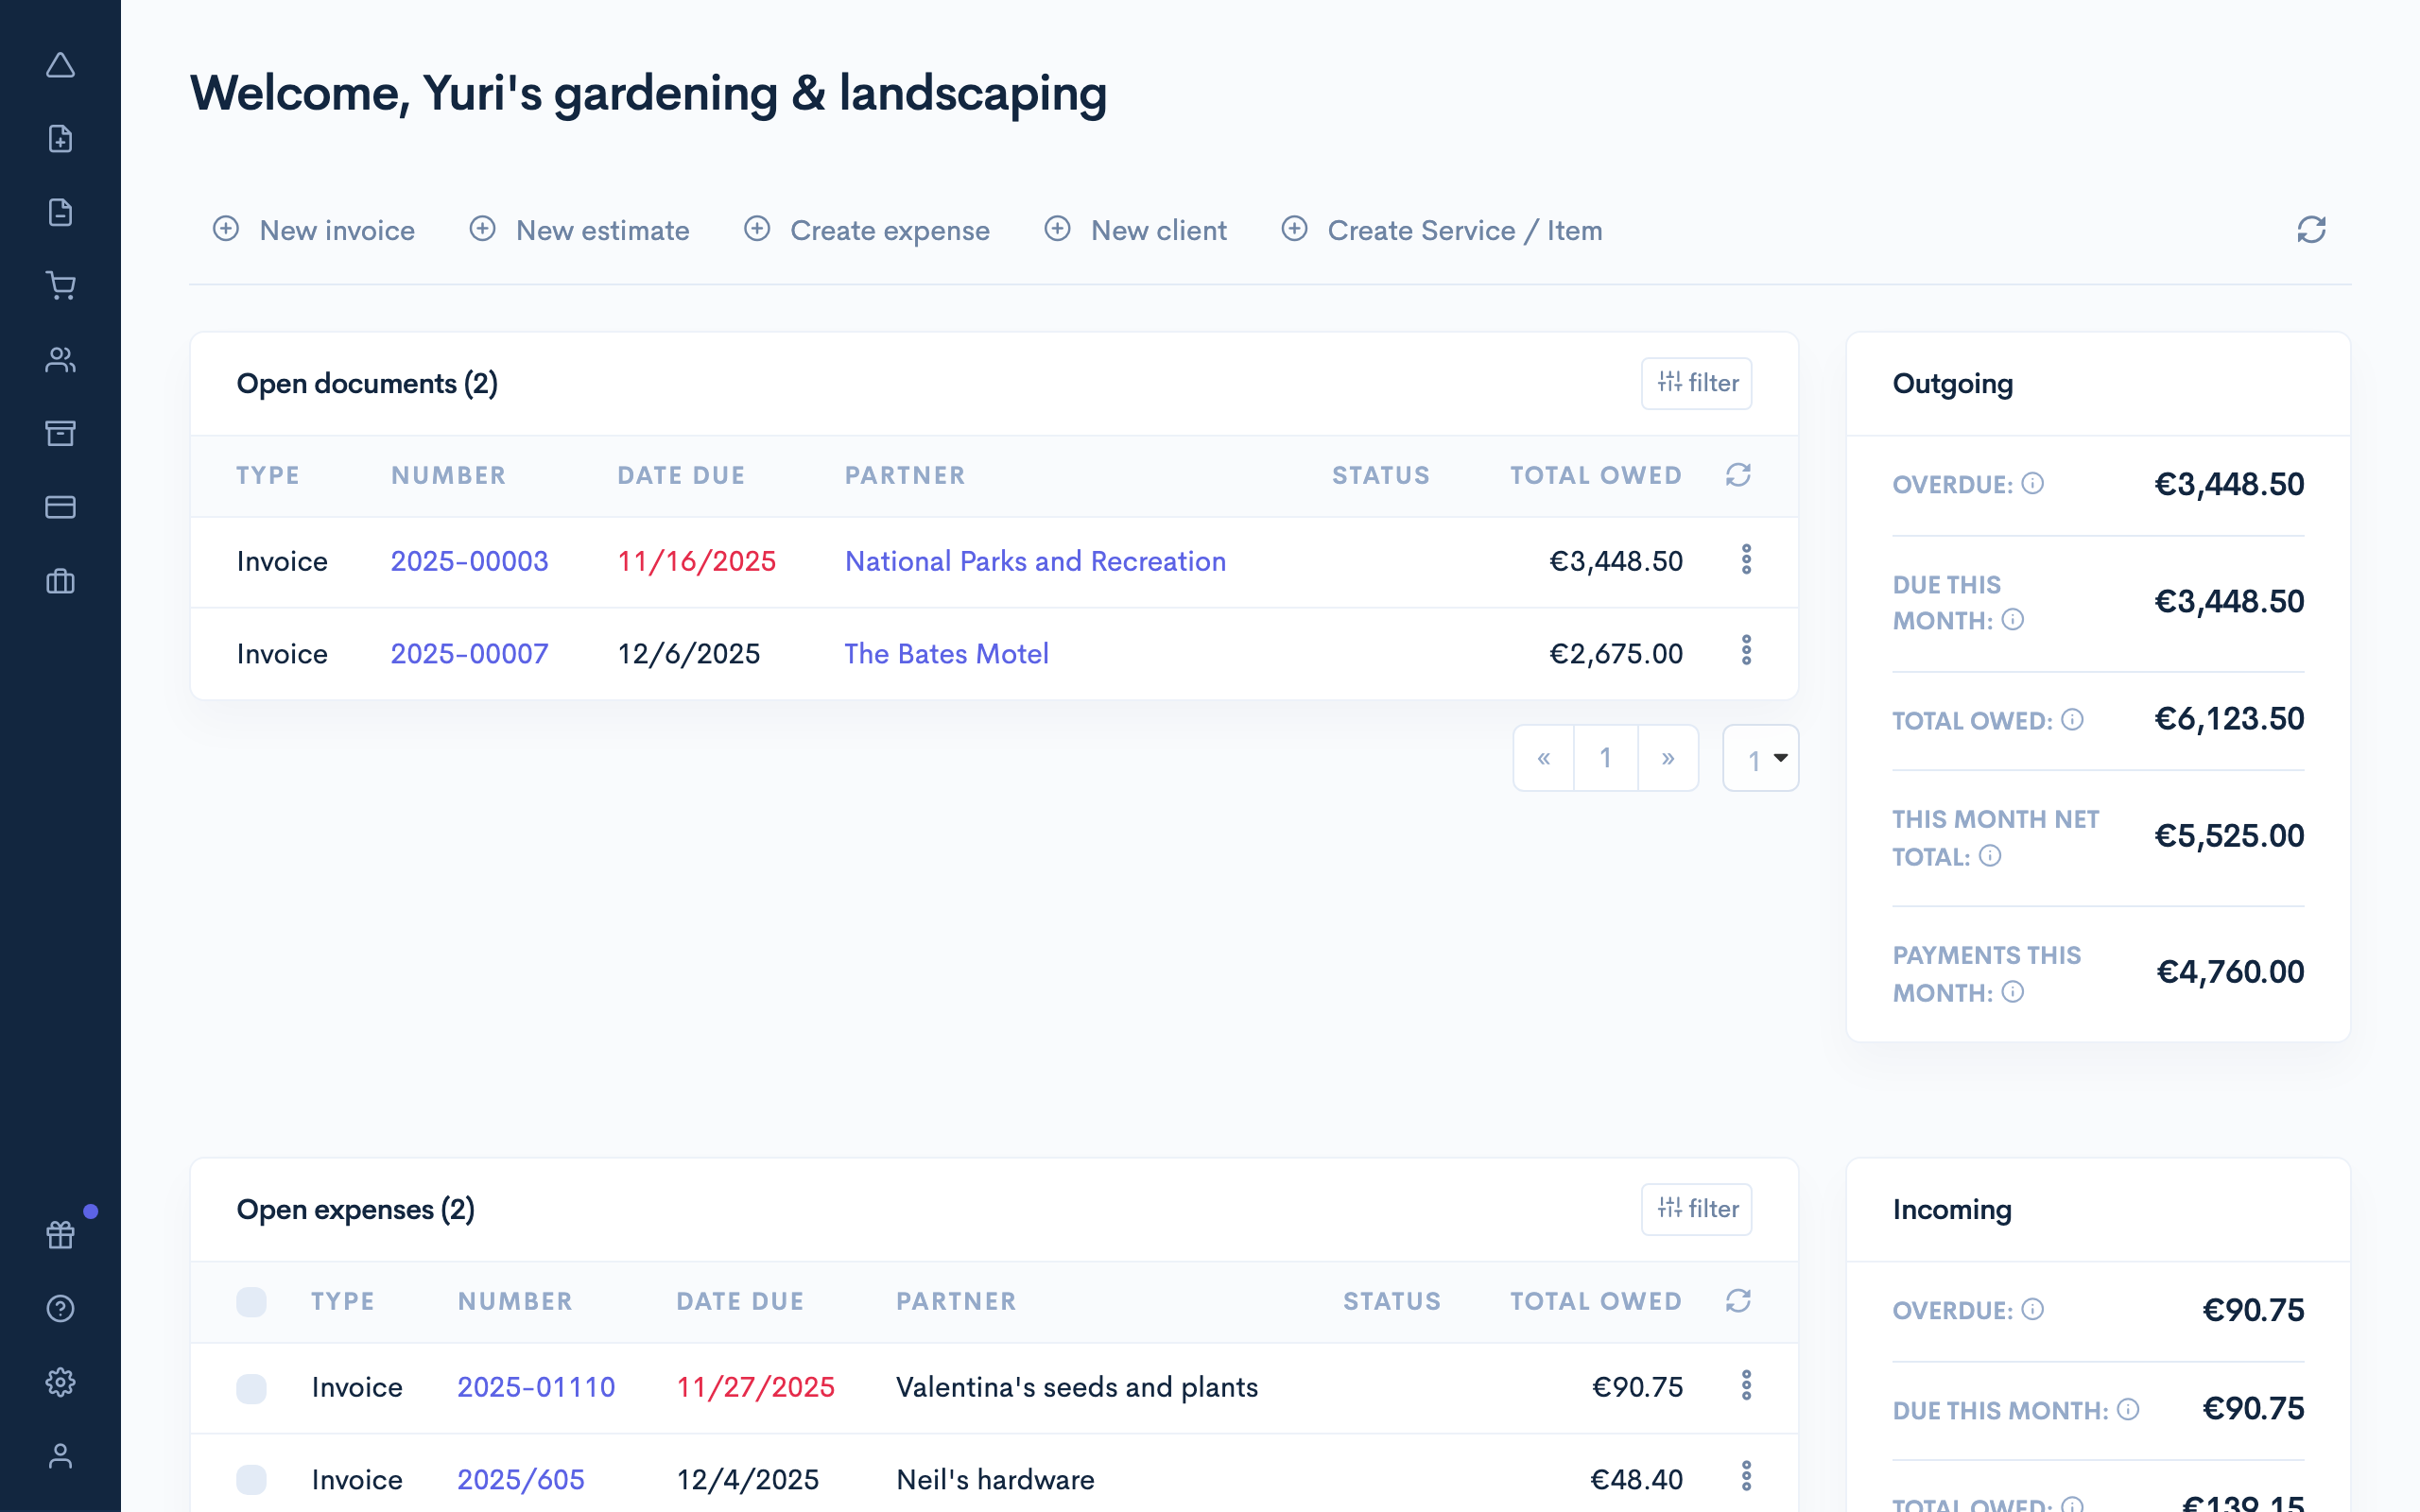
Task: Tick checkbox for invoice 2025/605
Action: click(251, 1479)
